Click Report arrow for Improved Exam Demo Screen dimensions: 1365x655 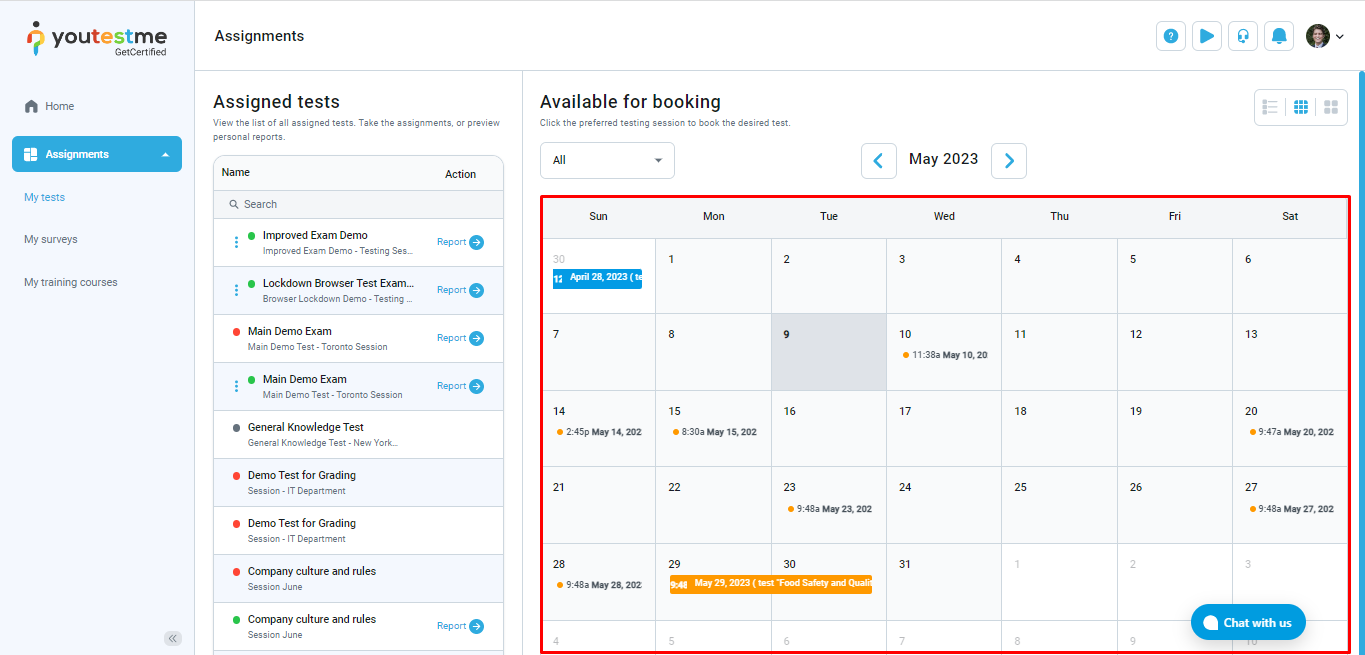point(476,242)
